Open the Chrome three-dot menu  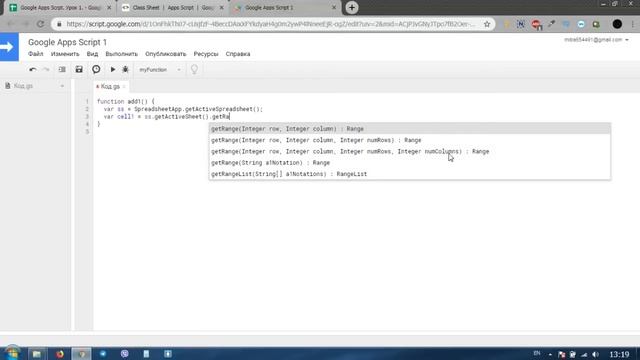[x=633, y=24]
